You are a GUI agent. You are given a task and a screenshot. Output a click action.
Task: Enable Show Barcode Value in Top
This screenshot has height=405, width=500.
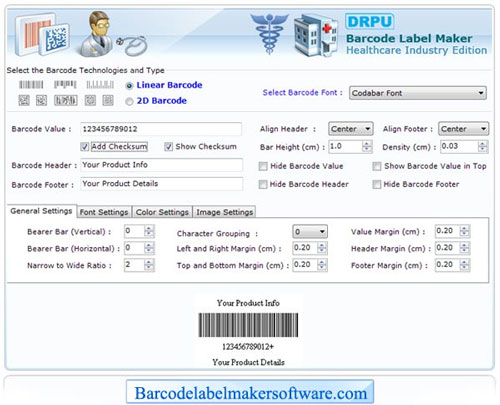click(x=377, y=166)
